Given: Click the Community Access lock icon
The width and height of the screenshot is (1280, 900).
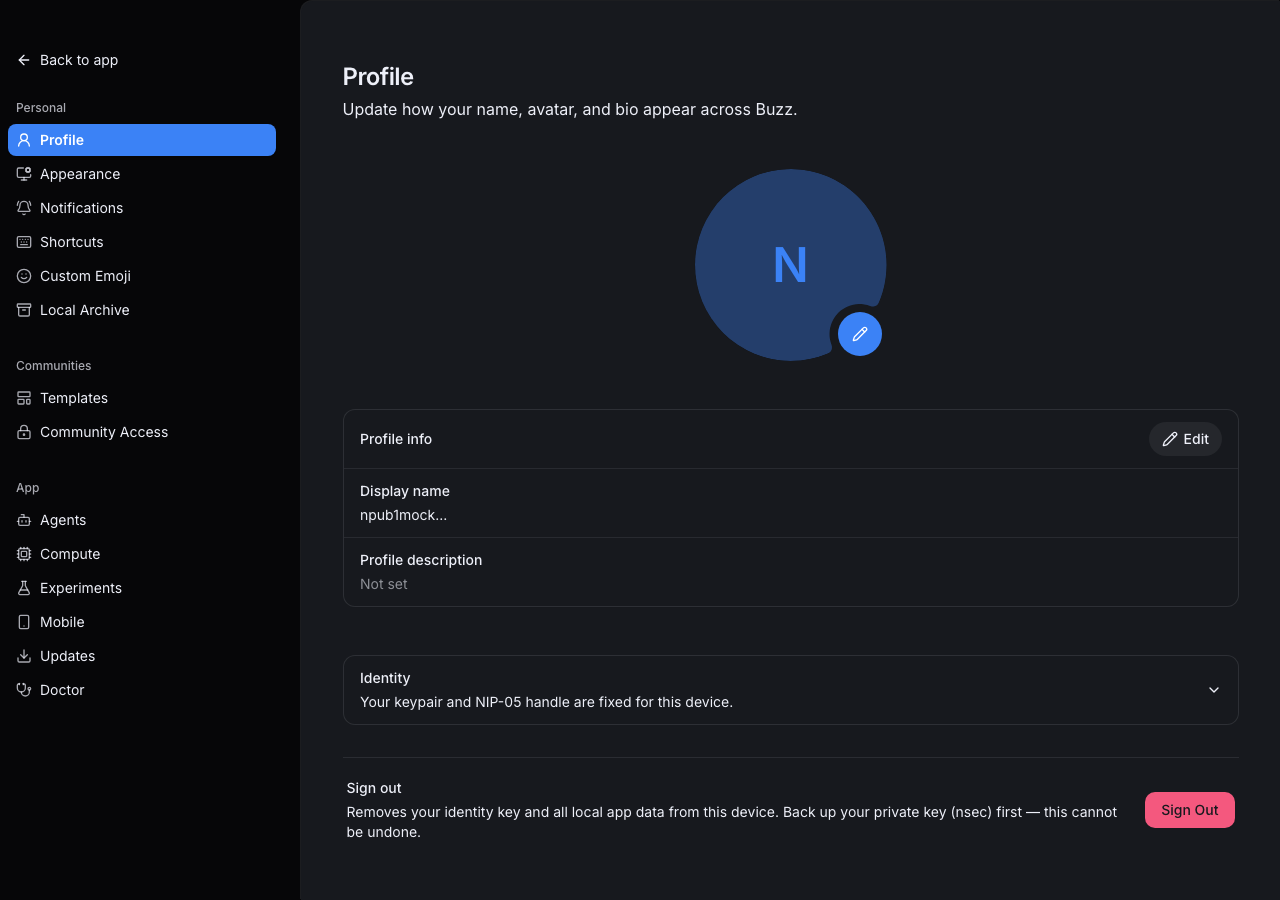Looking at the screenshot, I should click(24, 432).
